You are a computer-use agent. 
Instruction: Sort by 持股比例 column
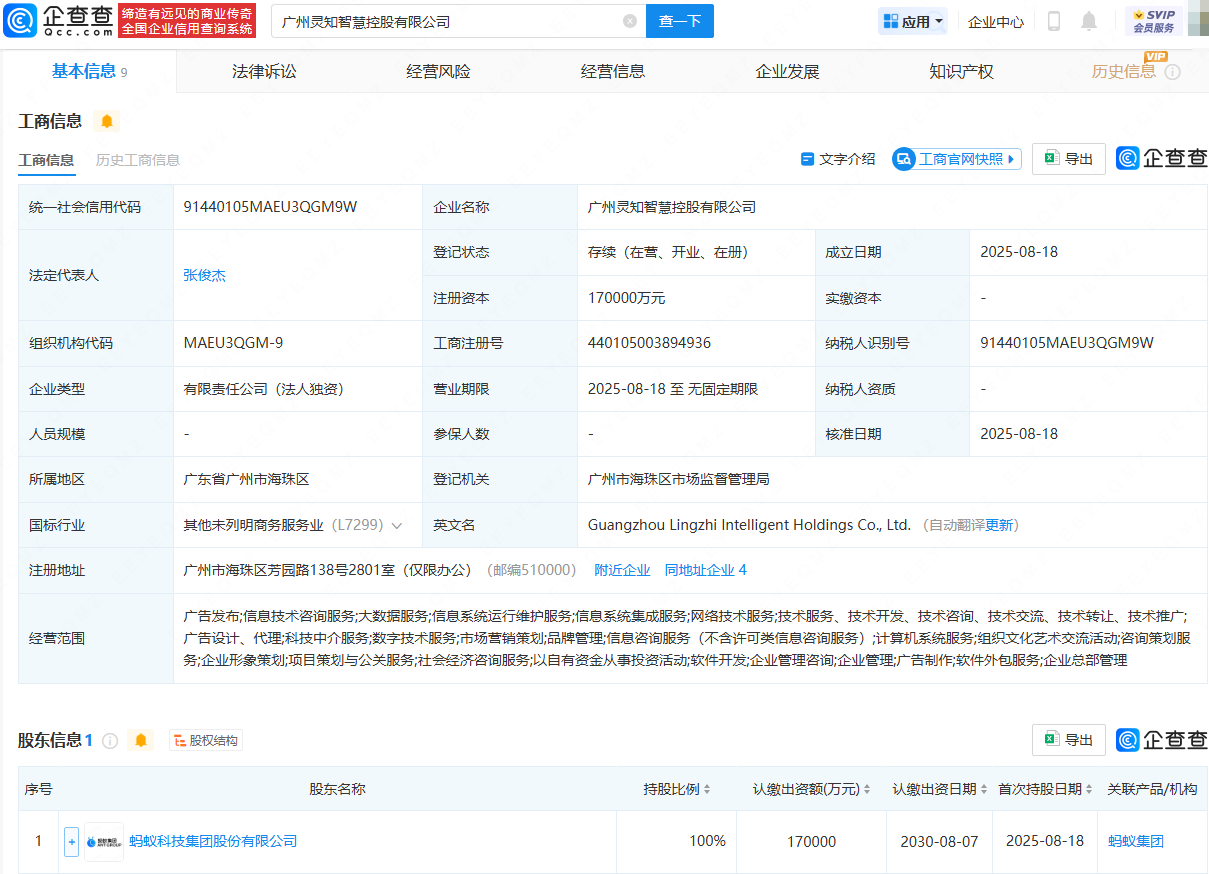(677, 789)
